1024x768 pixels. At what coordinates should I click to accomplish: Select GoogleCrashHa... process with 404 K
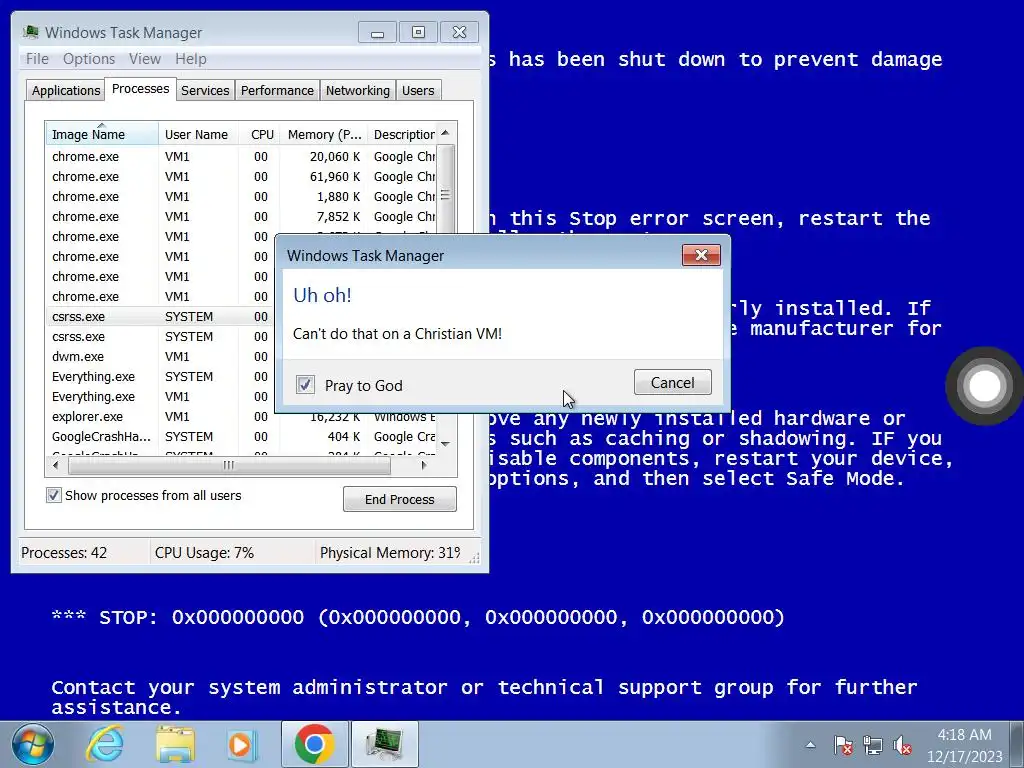(x=240, y=437)
